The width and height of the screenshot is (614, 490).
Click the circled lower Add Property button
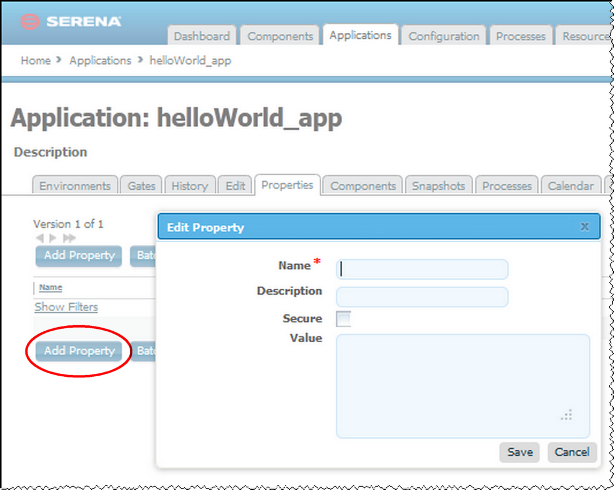pos(79,351)
